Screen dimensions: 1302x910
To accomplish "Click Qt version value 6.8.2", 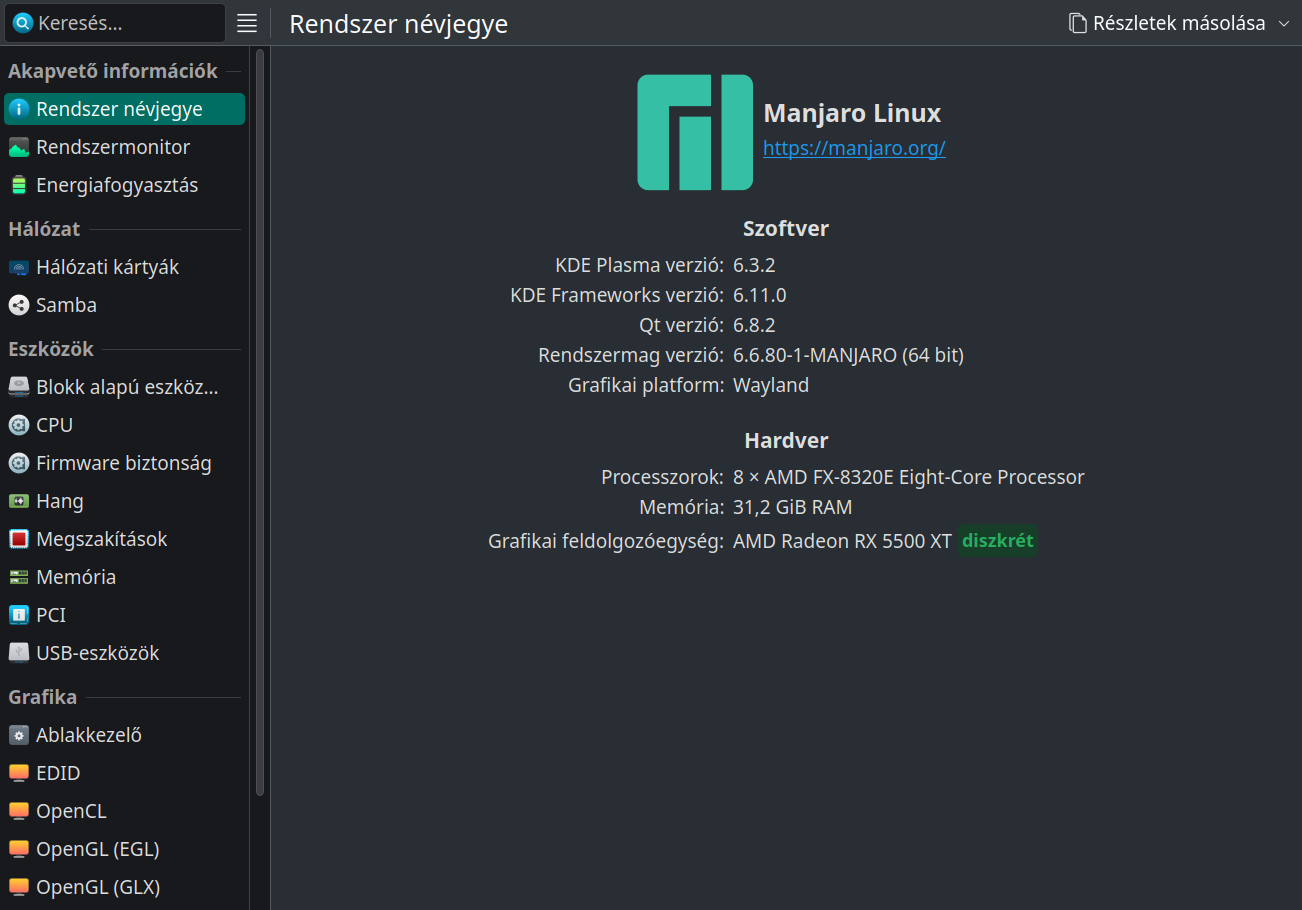I will tap(754, 325).
